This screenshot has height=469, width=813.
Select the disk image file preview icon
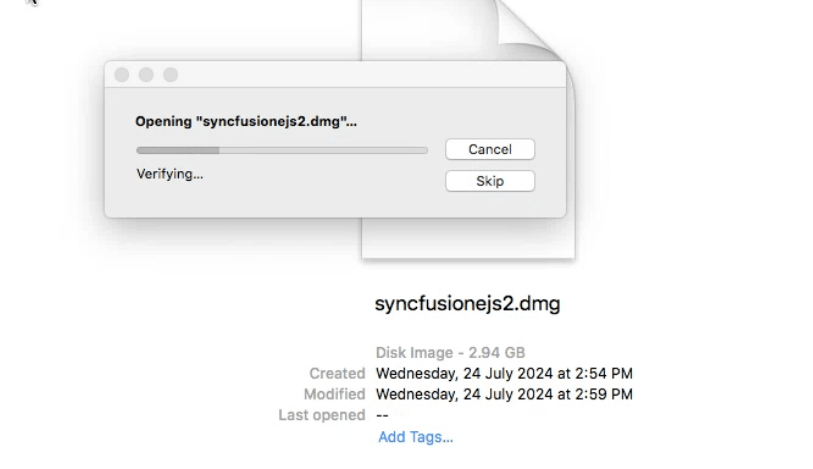pos(470,238)
